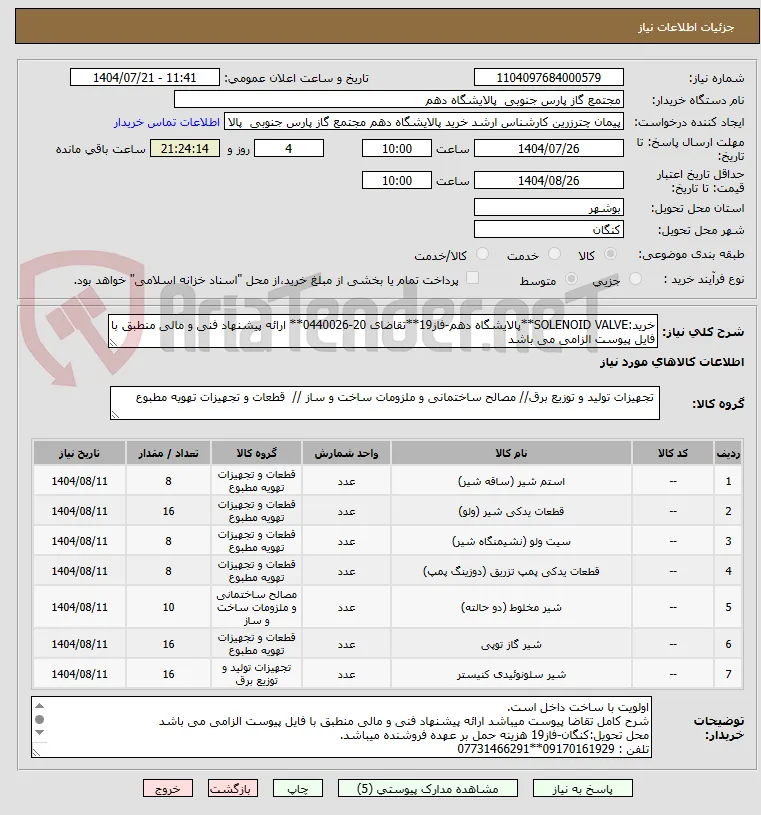
Task: Click item name قطعات یدکی شیر (ولو)
Action: pos(511,511)
